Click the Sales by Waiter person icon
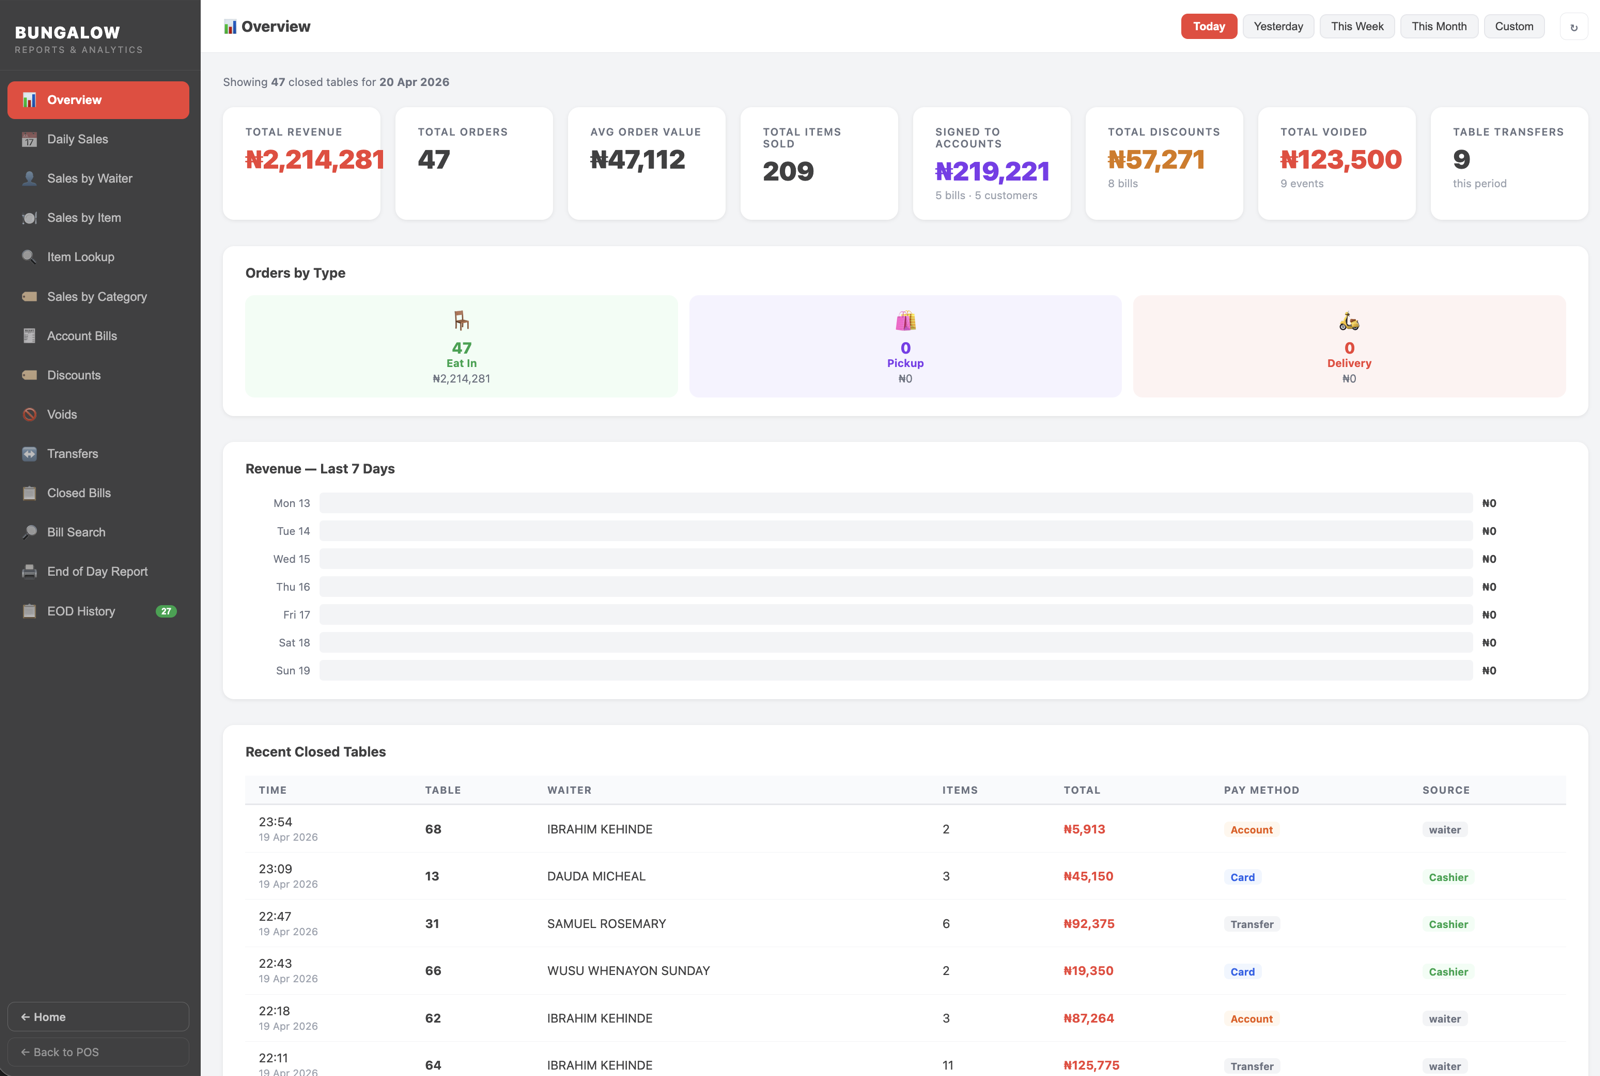The height and width of the screenshot is (1076, 1600). point(29,178)
